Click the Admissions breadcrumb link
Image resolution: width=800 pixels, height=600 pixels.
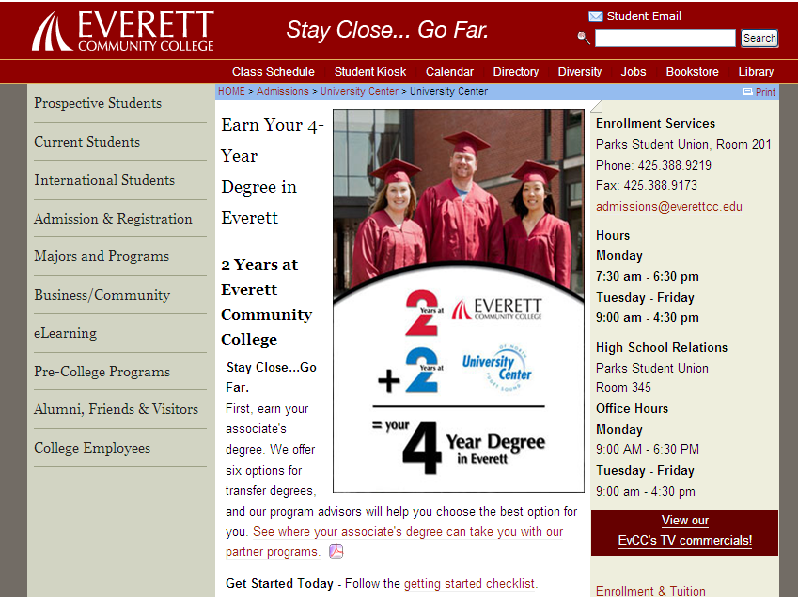tap(283, 91)
